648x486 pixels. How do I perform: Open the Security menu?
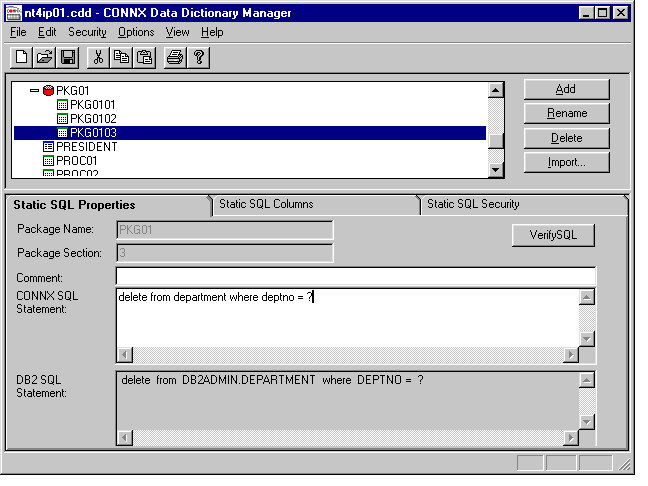(x=87, y=32)
